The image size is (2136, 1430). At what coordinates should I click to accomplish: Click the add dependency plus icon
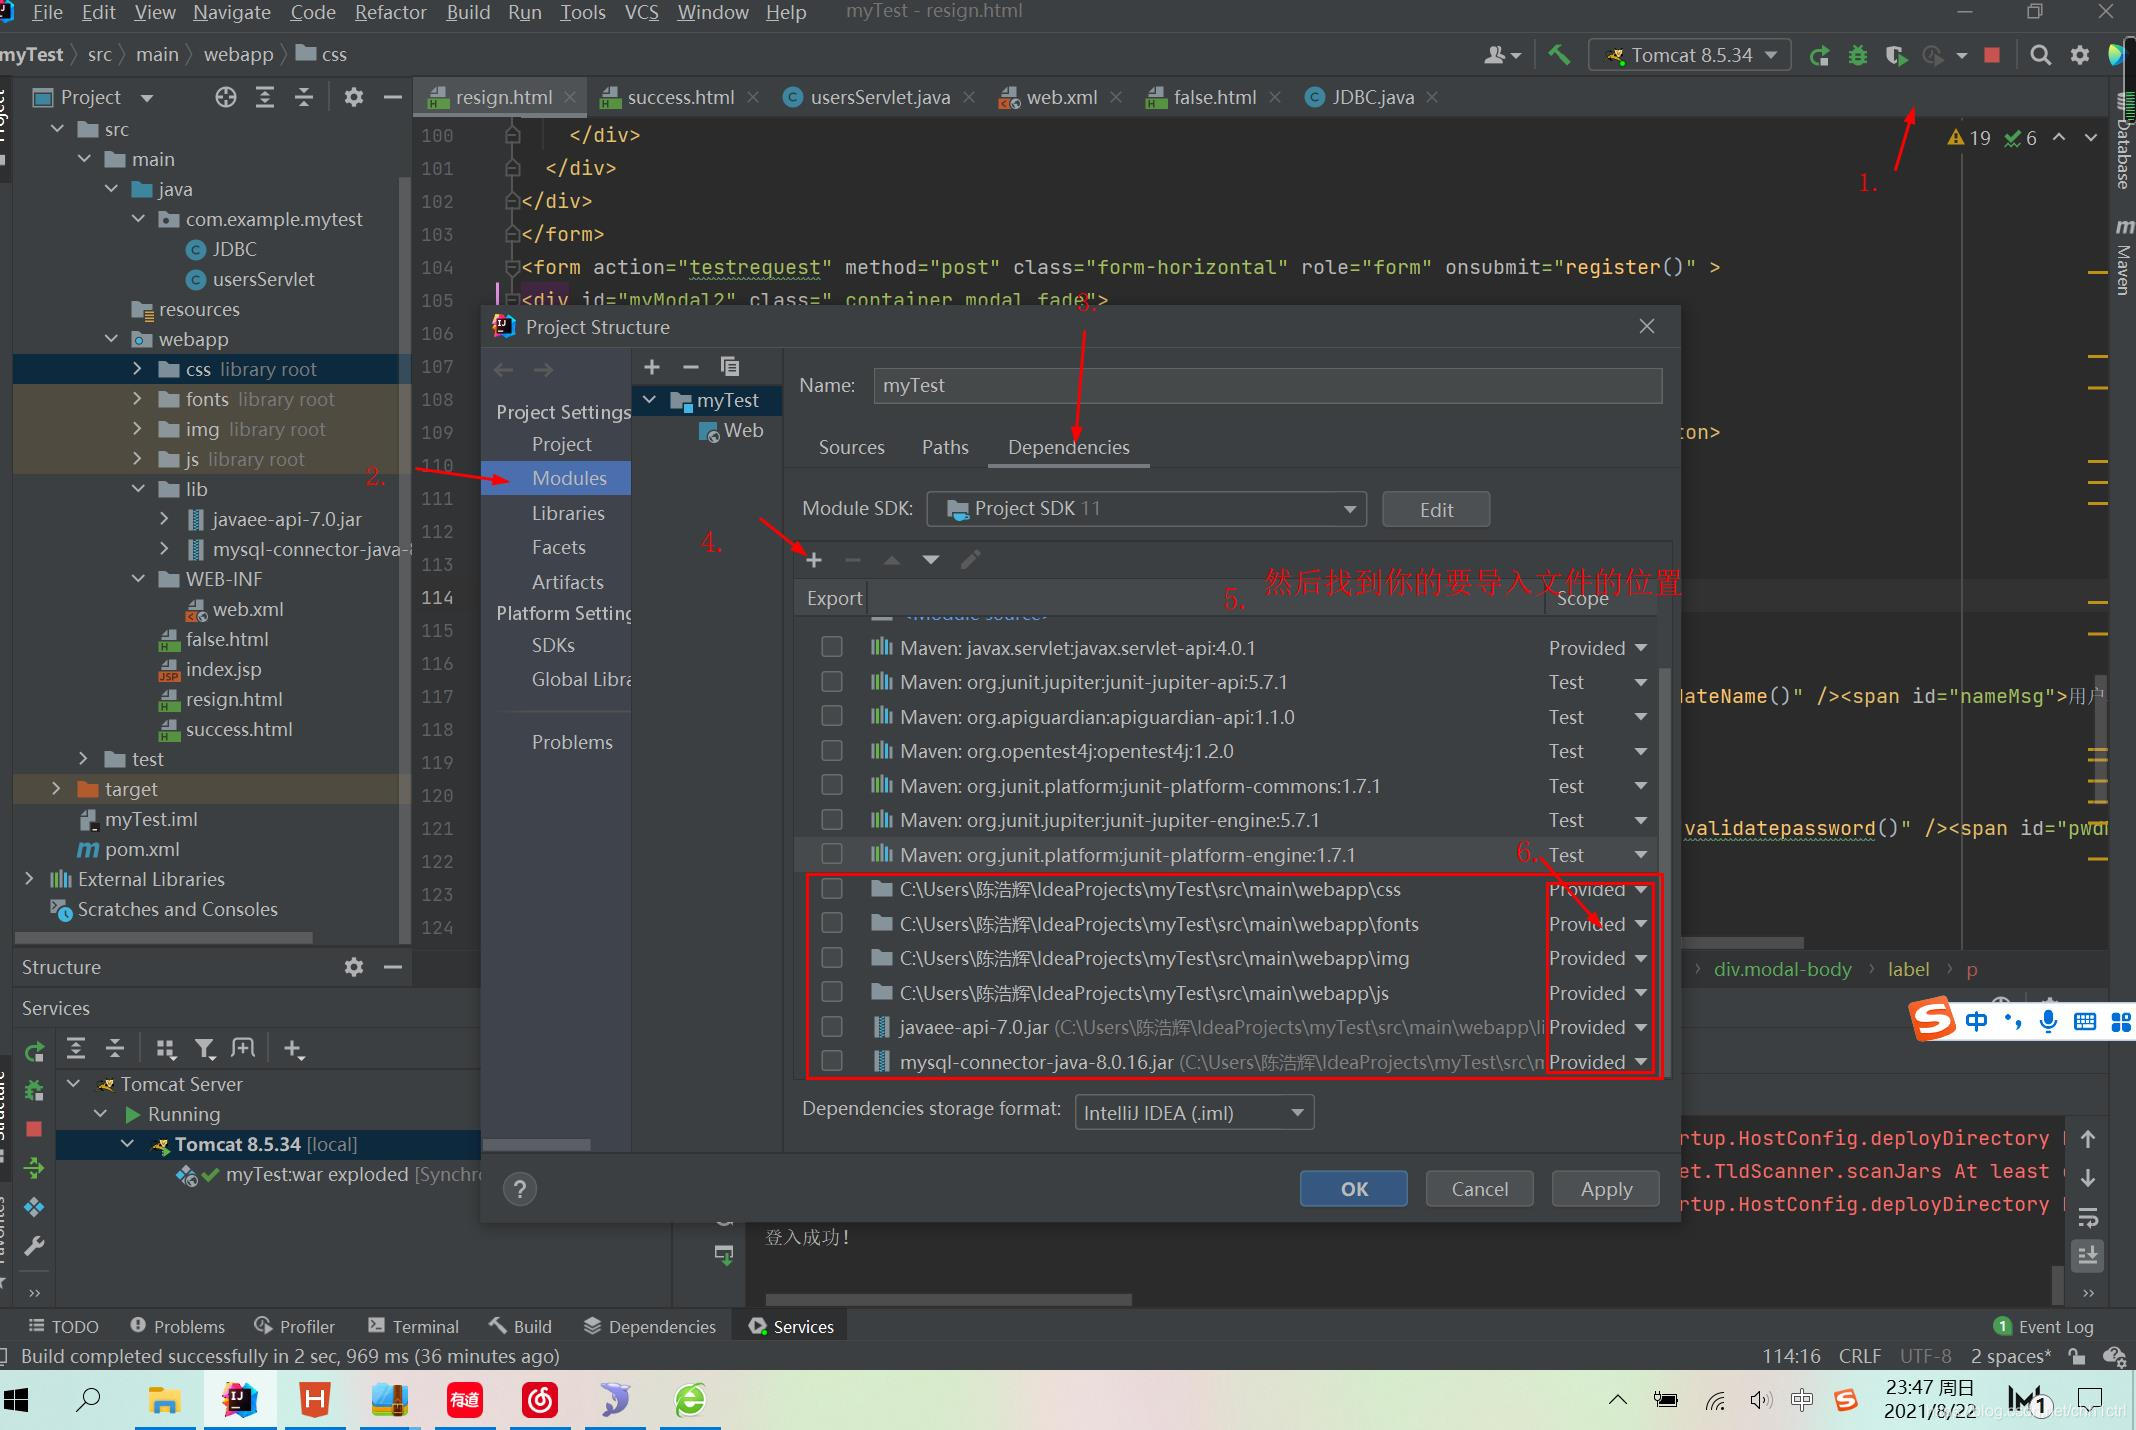pos(815,559)
